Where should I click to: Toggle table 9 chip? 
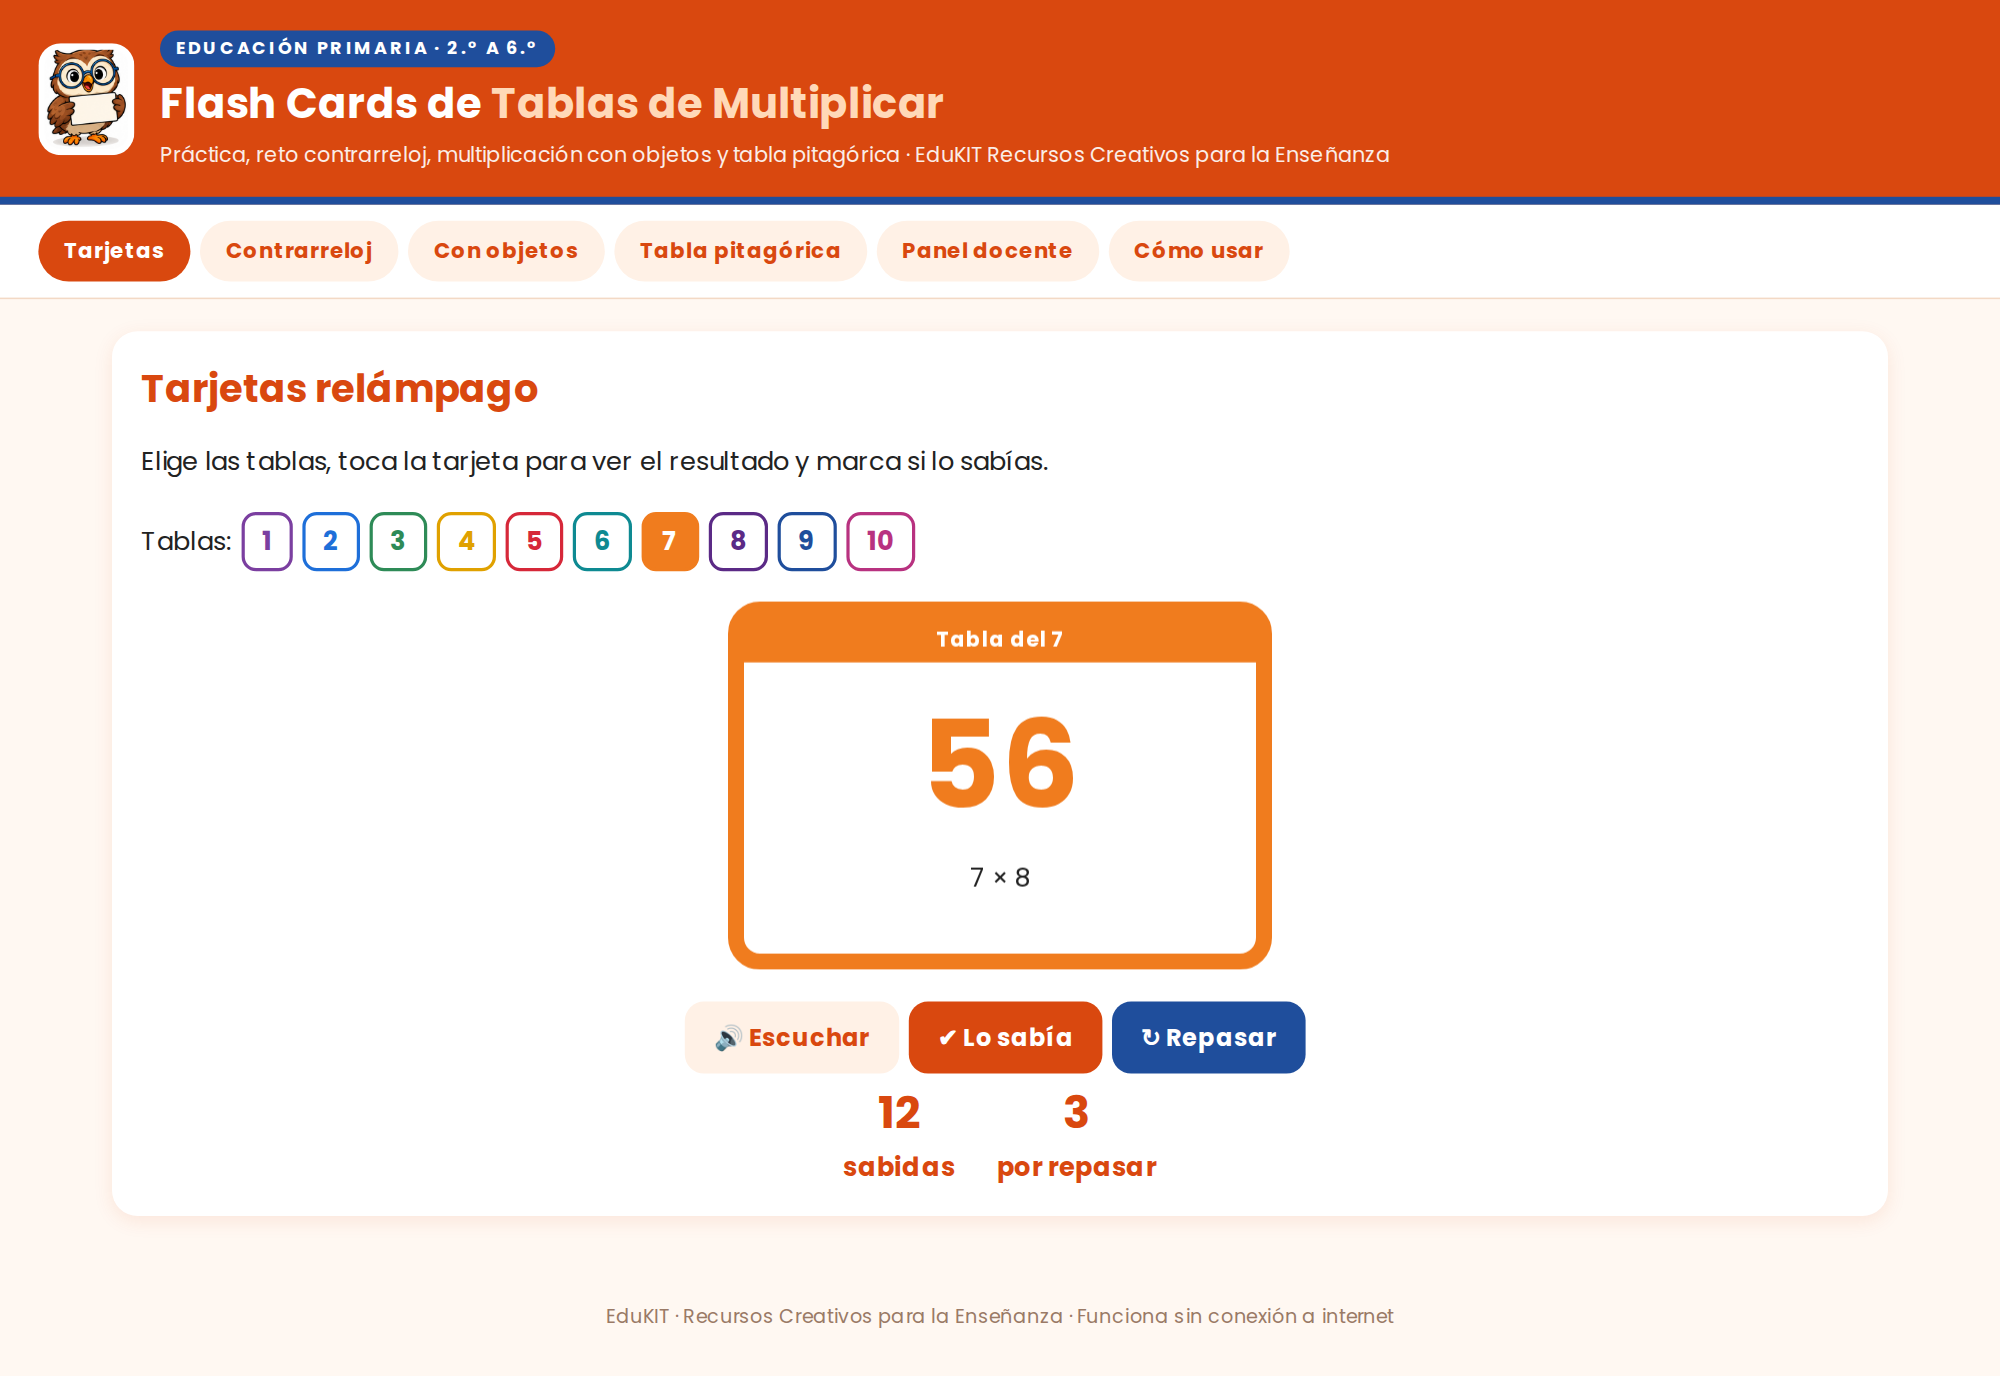pyautogui.click(x=807, y=541)
